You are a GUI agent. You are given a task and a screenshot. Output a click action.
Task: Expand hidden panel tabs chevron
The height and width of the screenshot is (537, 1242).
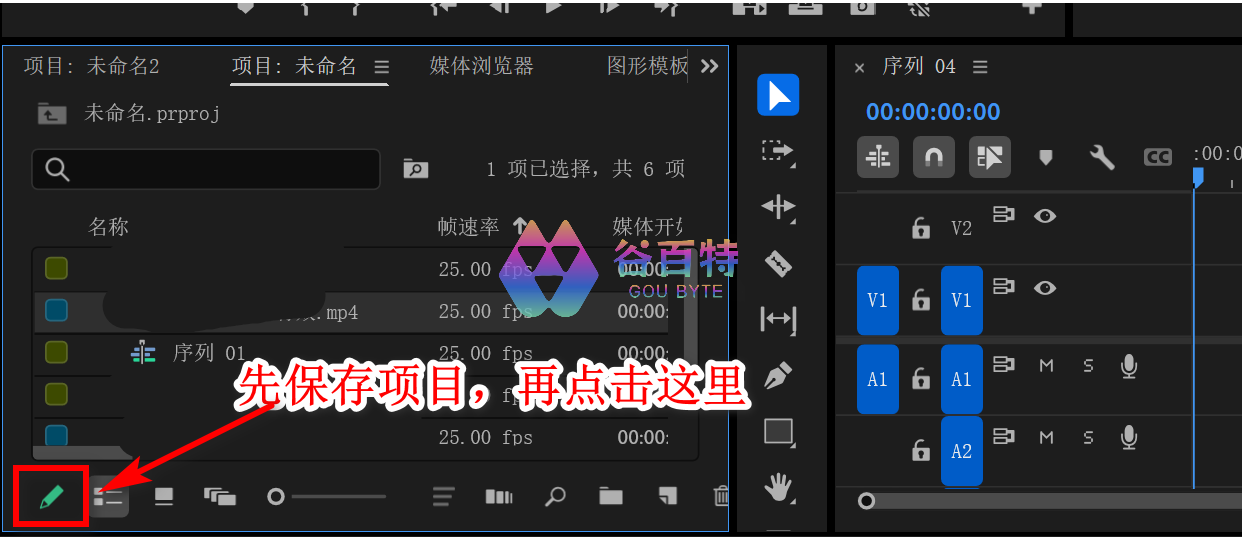[x=709, y=66]
